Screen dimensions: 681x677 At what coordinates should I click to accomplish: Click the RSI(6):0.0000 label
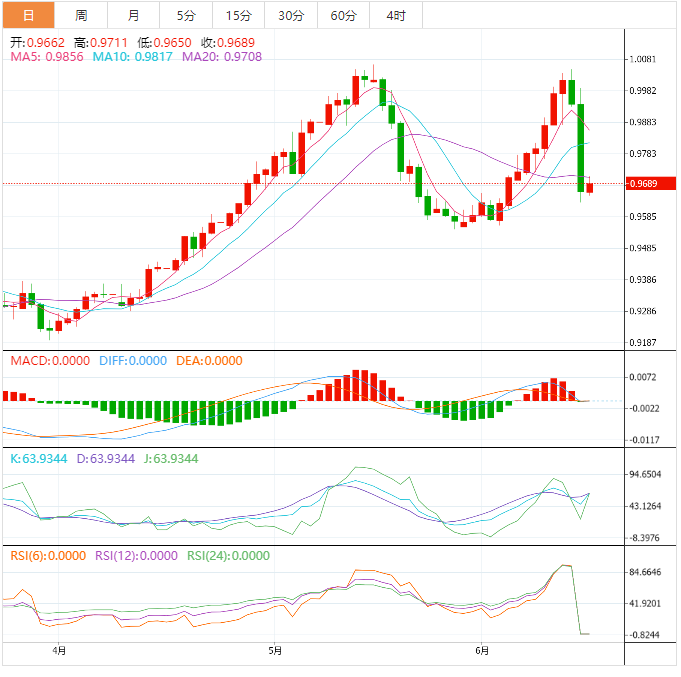(48, 556)
